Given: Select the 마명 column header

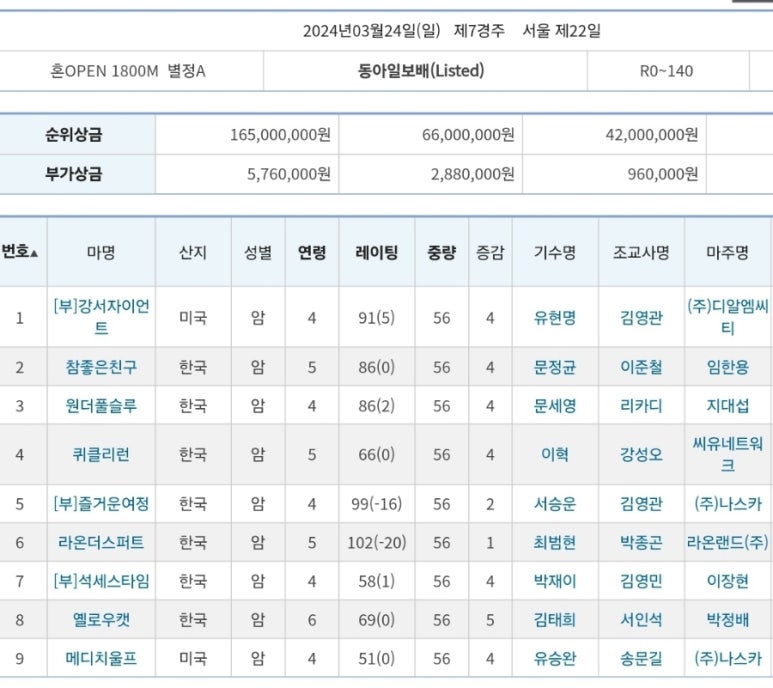Looking at the screenshot, I should [101, 252].
